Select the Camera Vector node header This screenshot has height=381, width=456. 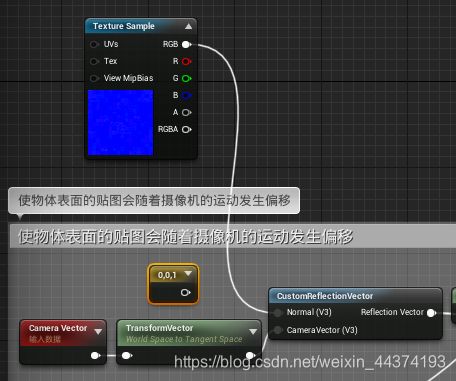(63, 333)
